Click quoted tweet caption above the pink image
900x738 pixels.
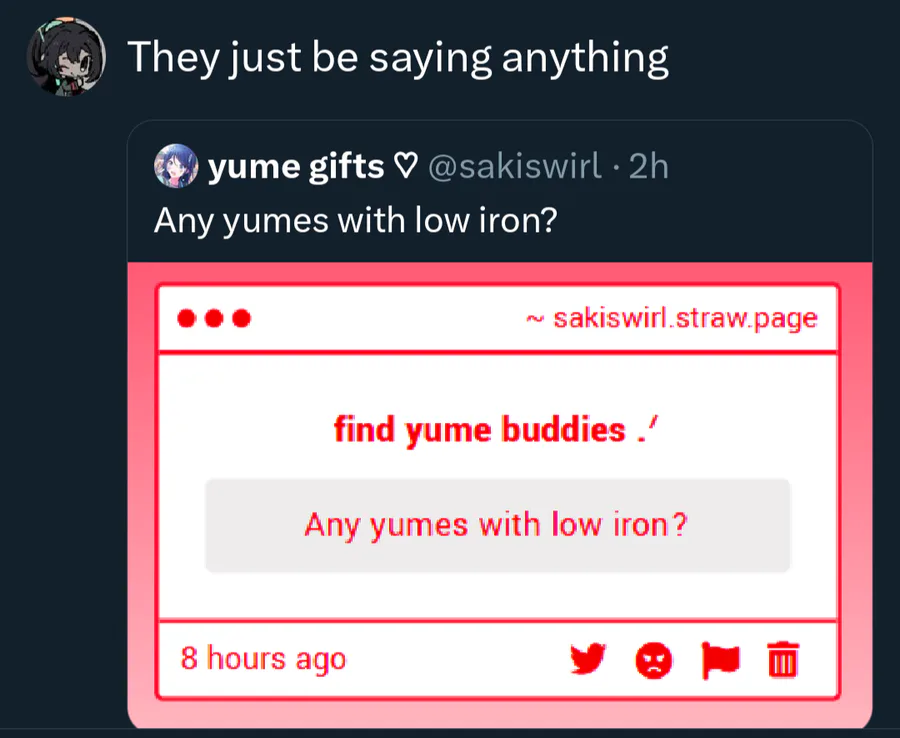(354, 220)
